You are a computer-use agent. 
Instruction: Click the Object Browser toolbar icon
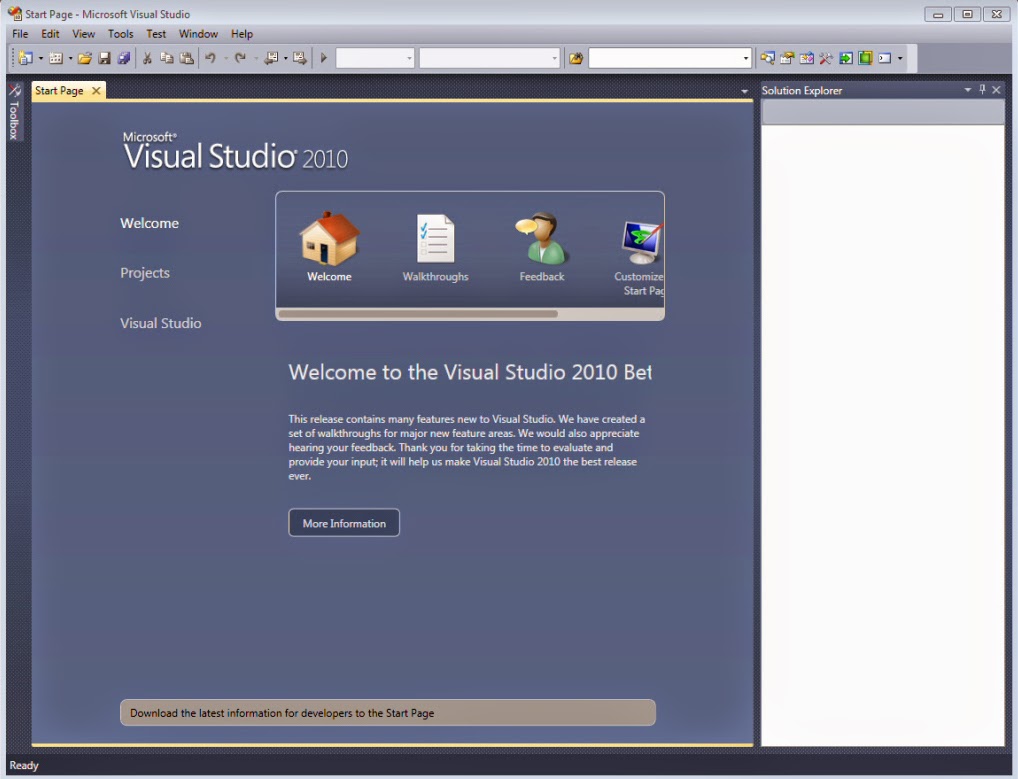tap(806, 58)
